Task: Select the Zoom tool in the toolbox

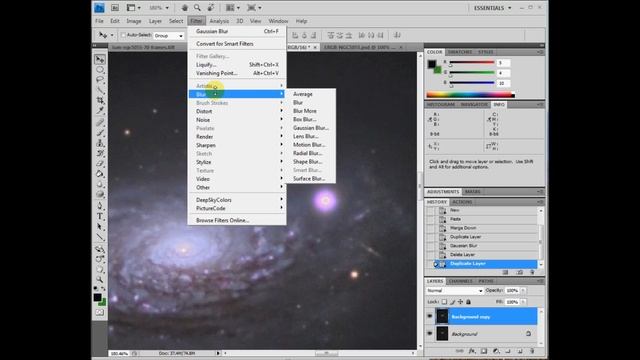Action: [100, 280]
